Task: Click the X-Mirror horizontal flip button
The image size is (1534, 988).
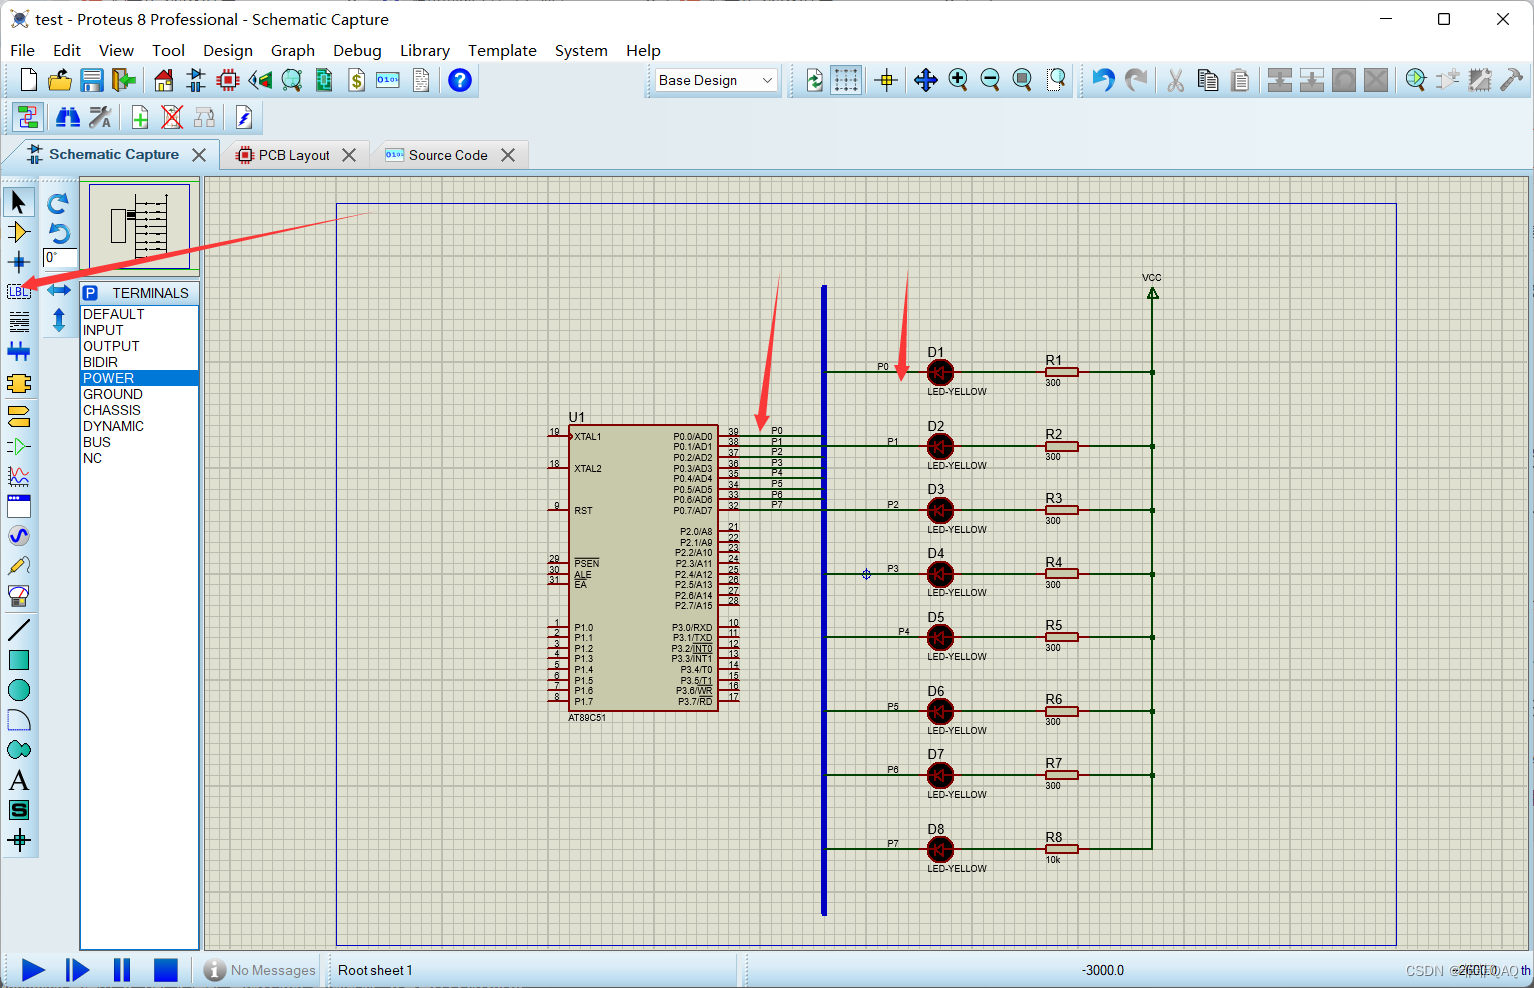Action: click(x=59, y=290)
